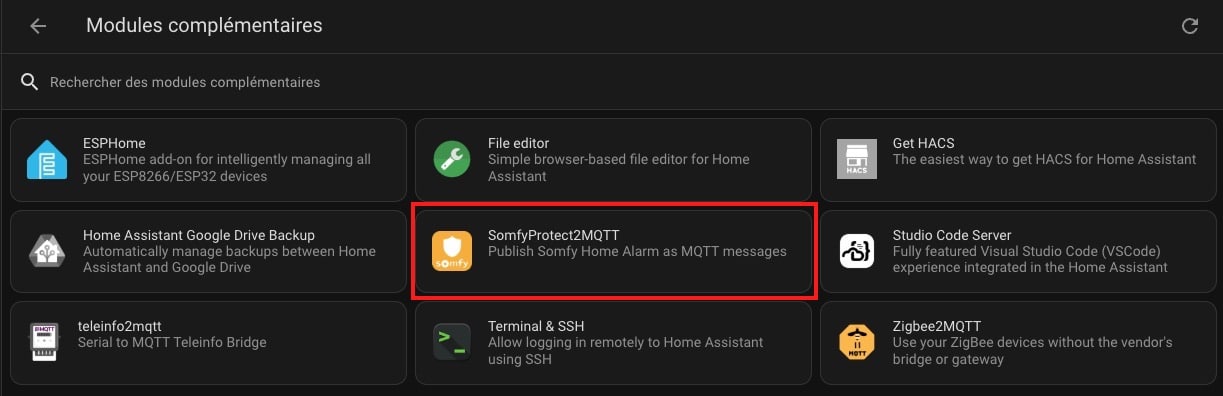Click the search magnifier icon

point(30,81)
